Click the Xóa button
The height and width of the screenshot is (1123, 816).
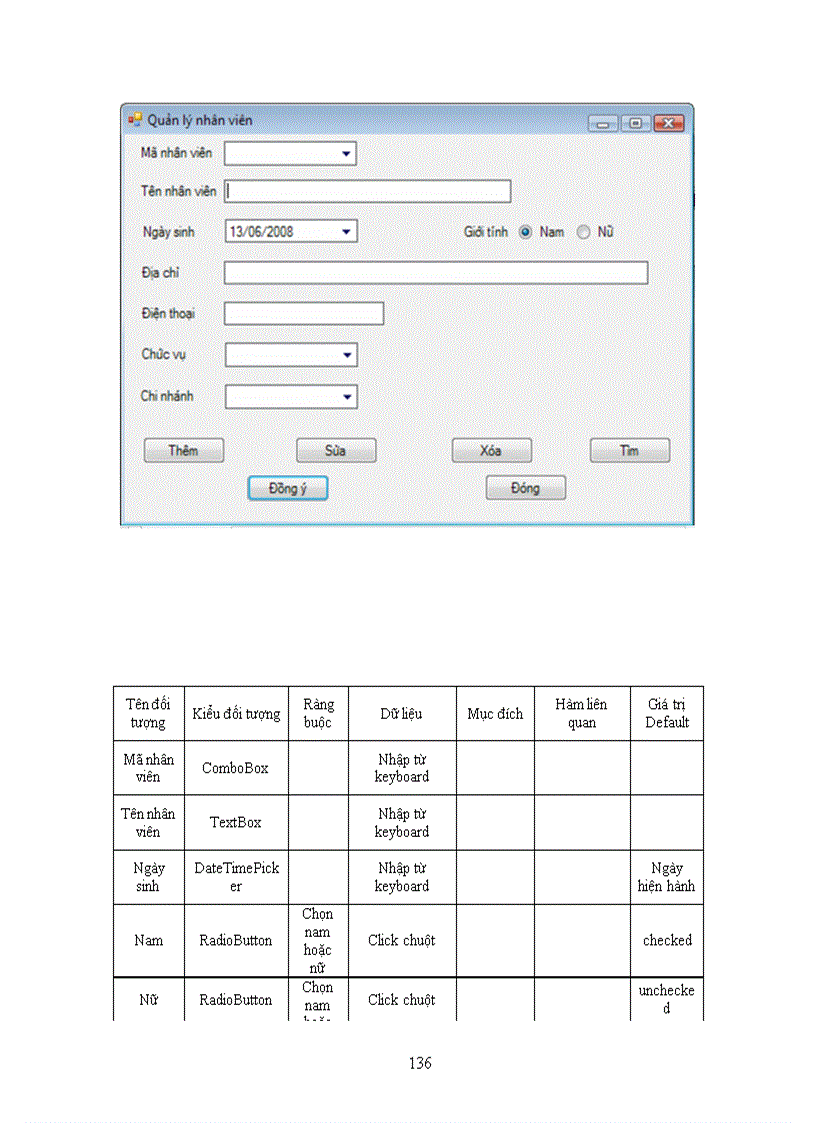[x=490, y=450]
